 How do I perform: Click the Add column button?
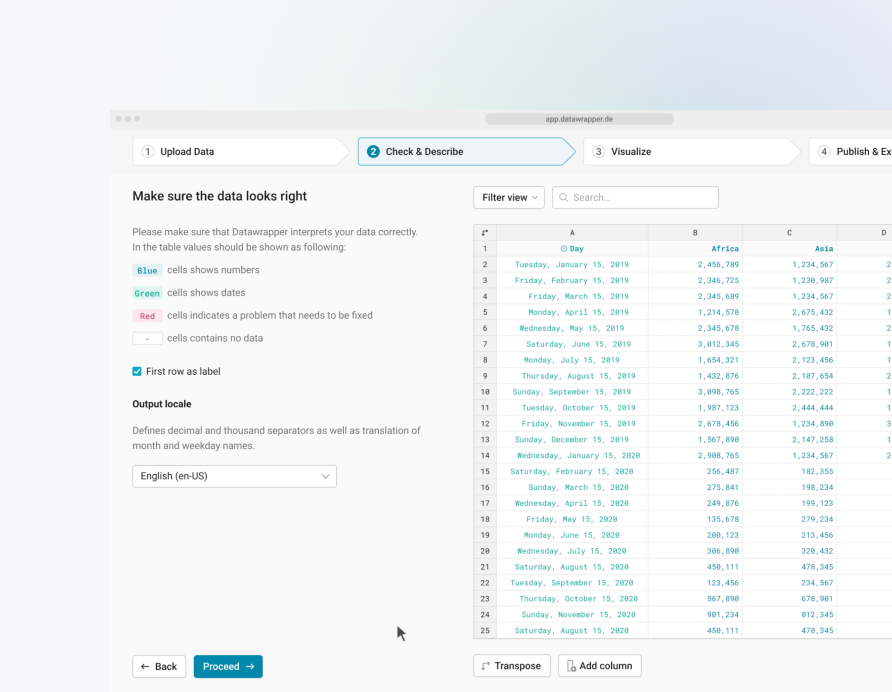click(600, 666)
